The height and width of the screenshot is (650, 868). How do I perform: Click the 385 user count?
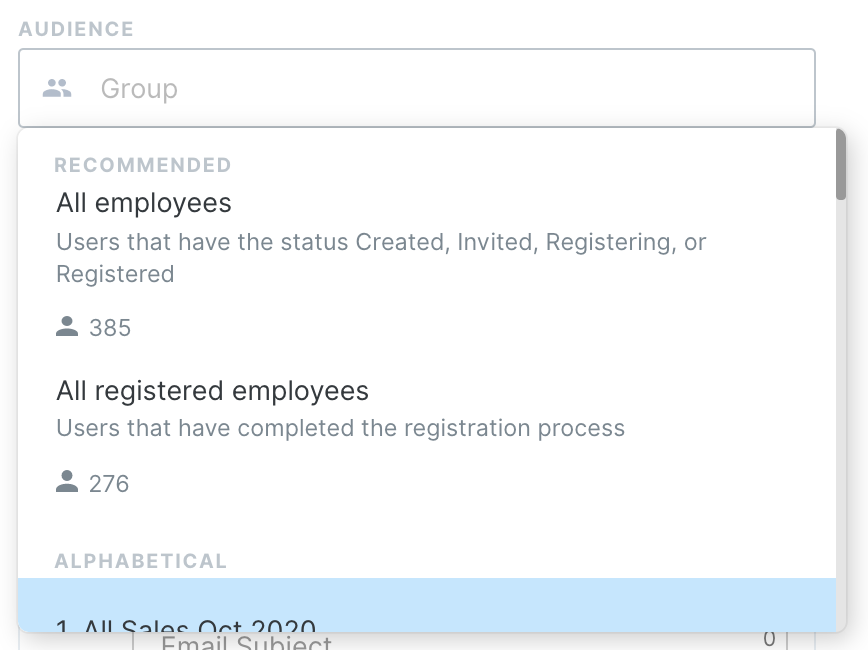[110, 328]
